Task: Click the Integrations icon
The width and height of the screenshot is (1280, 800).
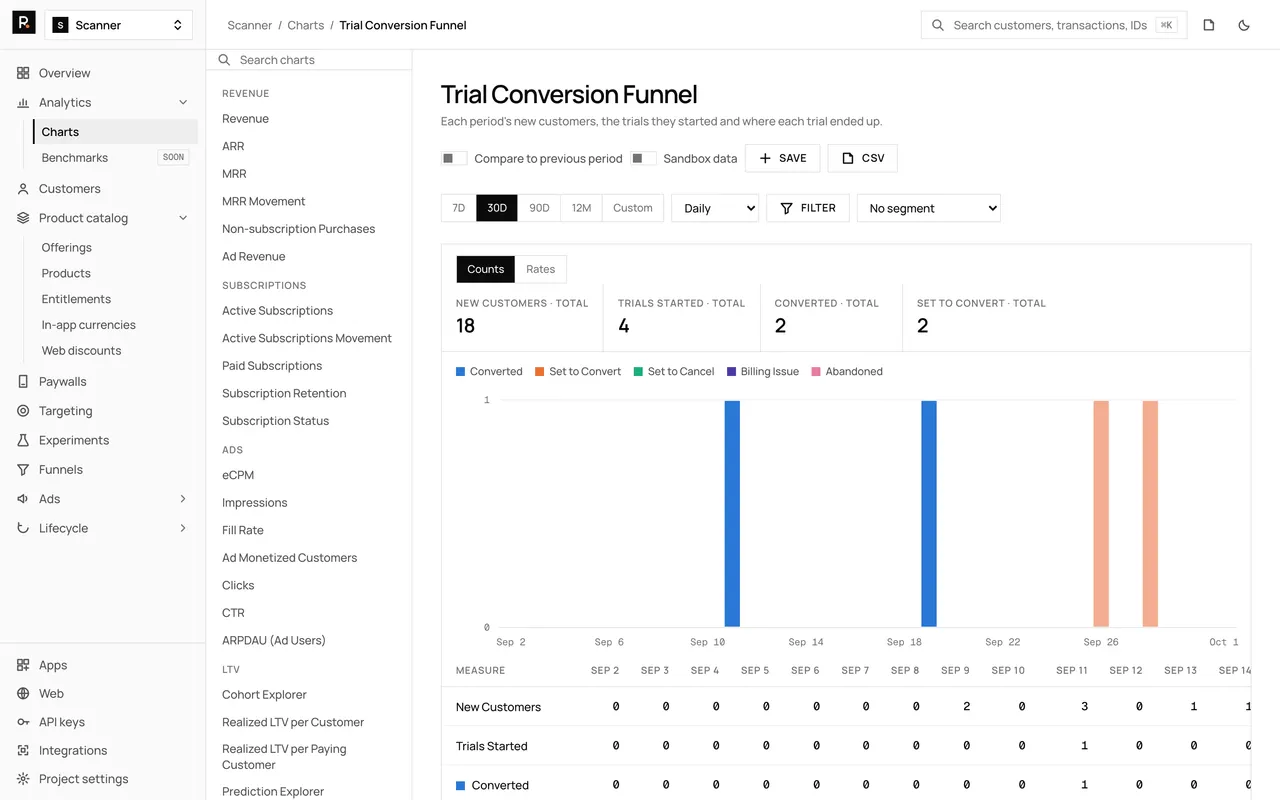Action: [x=23, y=750]
